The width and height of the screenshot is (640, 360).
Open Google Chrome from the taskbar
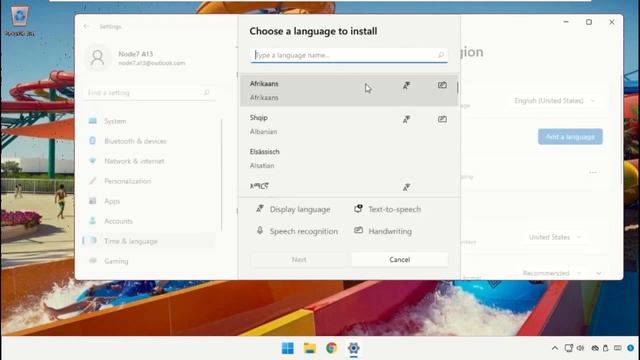(x=331, y=348)
